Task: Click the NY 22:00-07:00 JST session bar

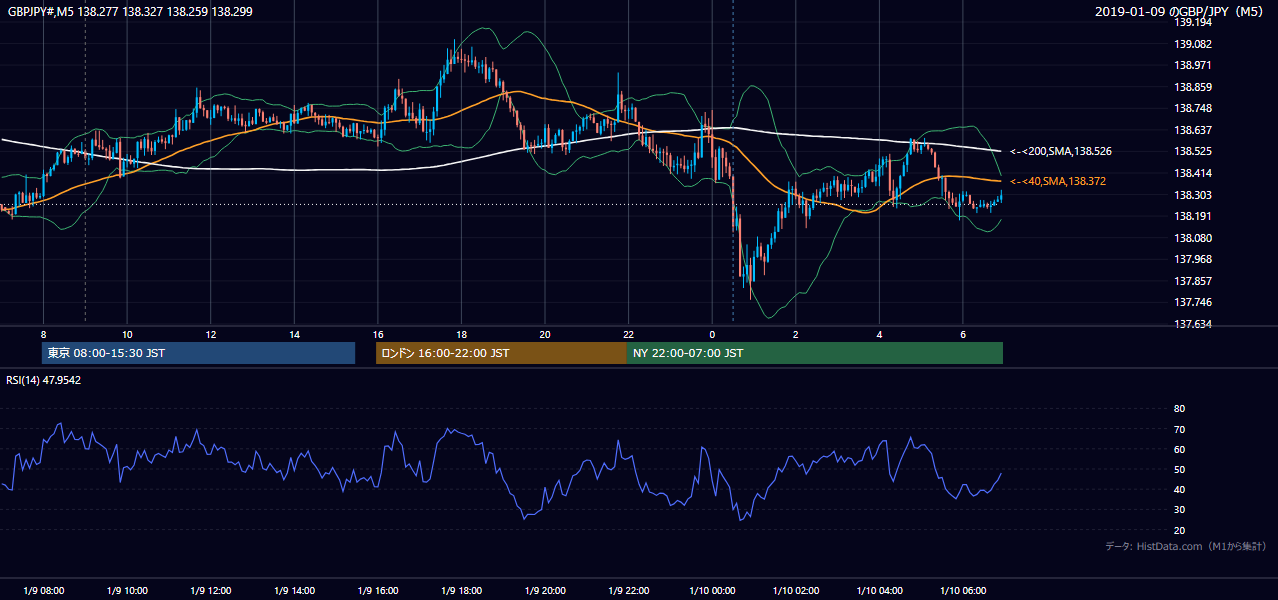Action: click(x=815, y=353)
